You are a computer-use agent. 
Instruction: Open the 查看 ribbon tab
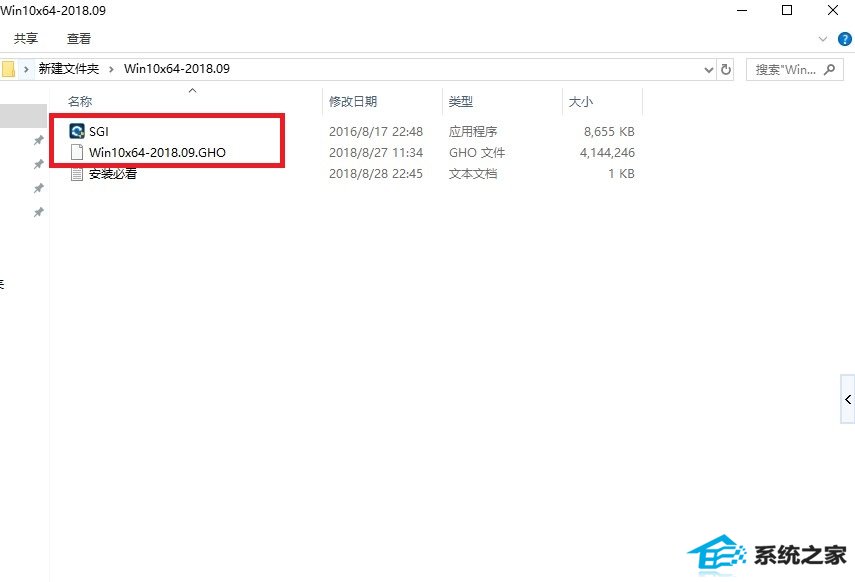click(x=79, y=38)
